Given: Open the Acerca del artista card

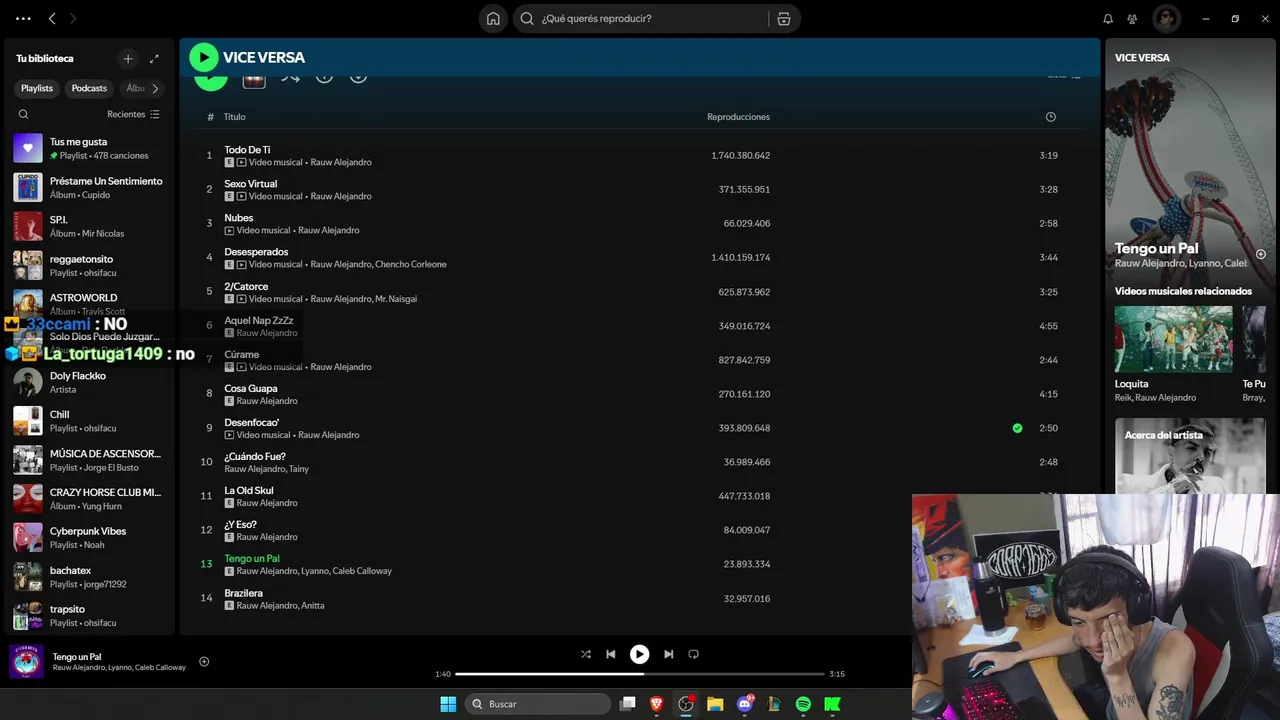Looking at the screenshot, I should point(1190,456).
